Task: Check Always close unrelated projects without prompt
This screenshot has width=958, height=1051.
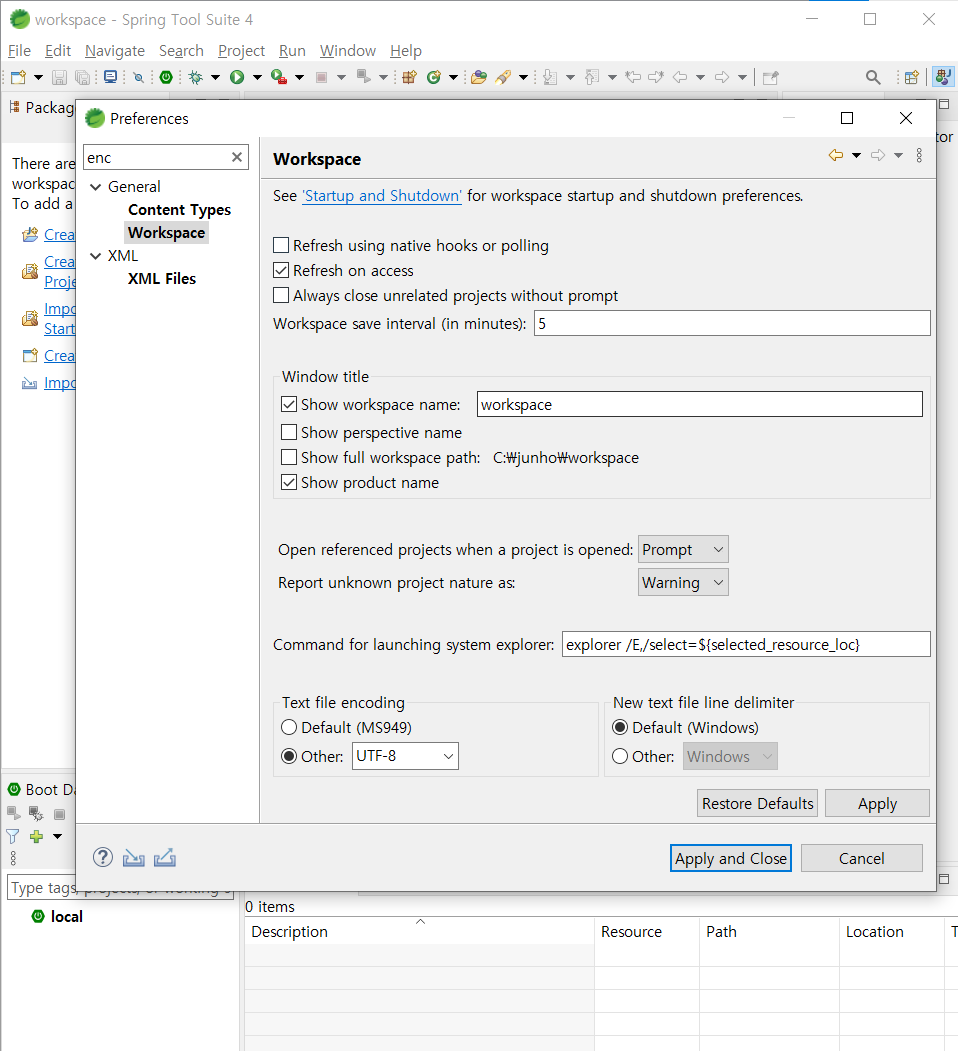Action: pos(282,295)
